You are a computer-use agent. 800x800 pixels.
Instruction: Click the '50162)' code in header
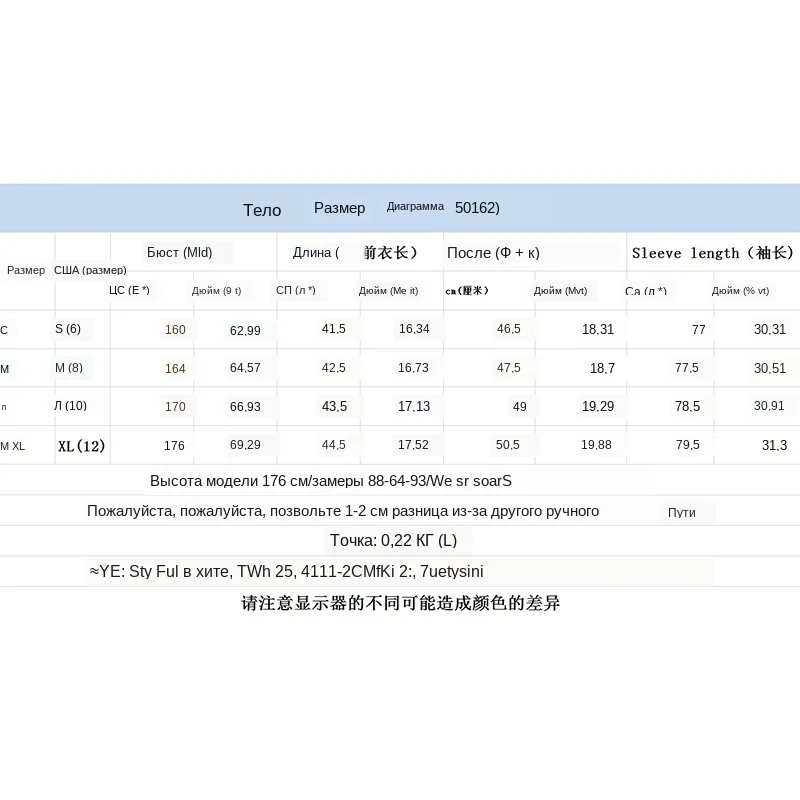477,208
